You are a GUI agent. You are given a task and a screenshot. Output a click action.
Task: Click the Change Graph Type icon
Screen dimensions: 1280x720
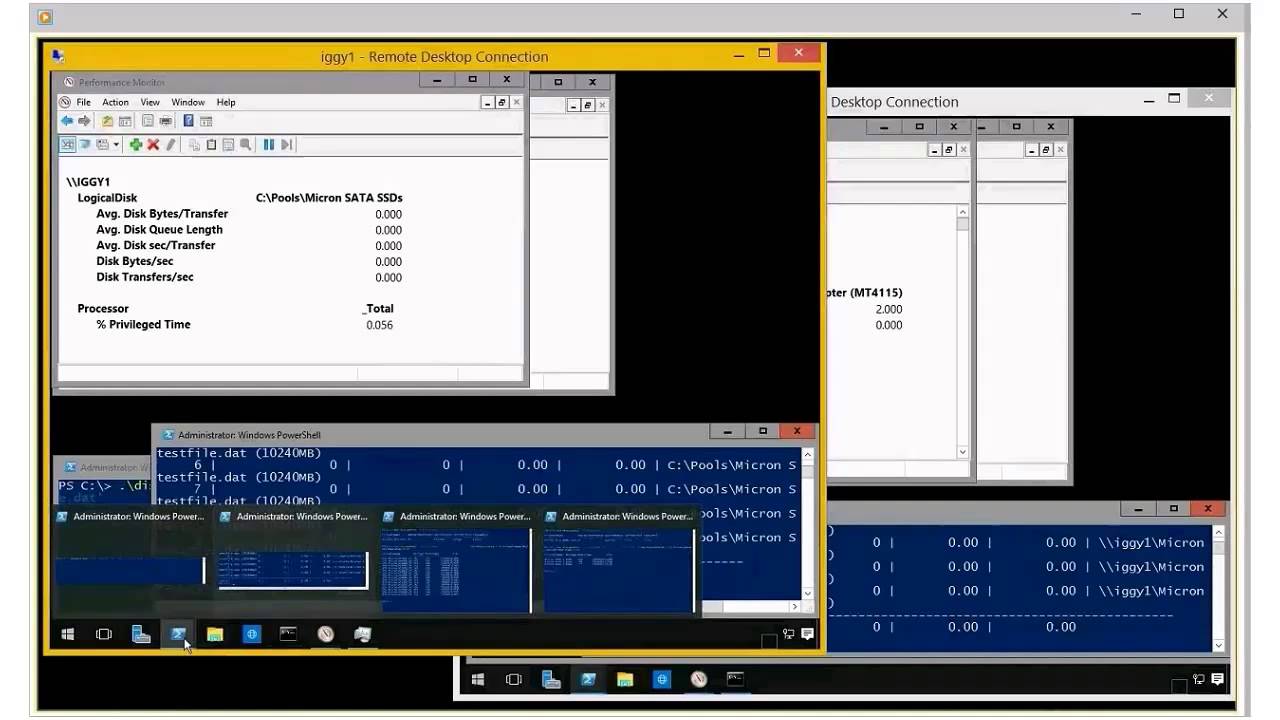[x=102, y=145]
